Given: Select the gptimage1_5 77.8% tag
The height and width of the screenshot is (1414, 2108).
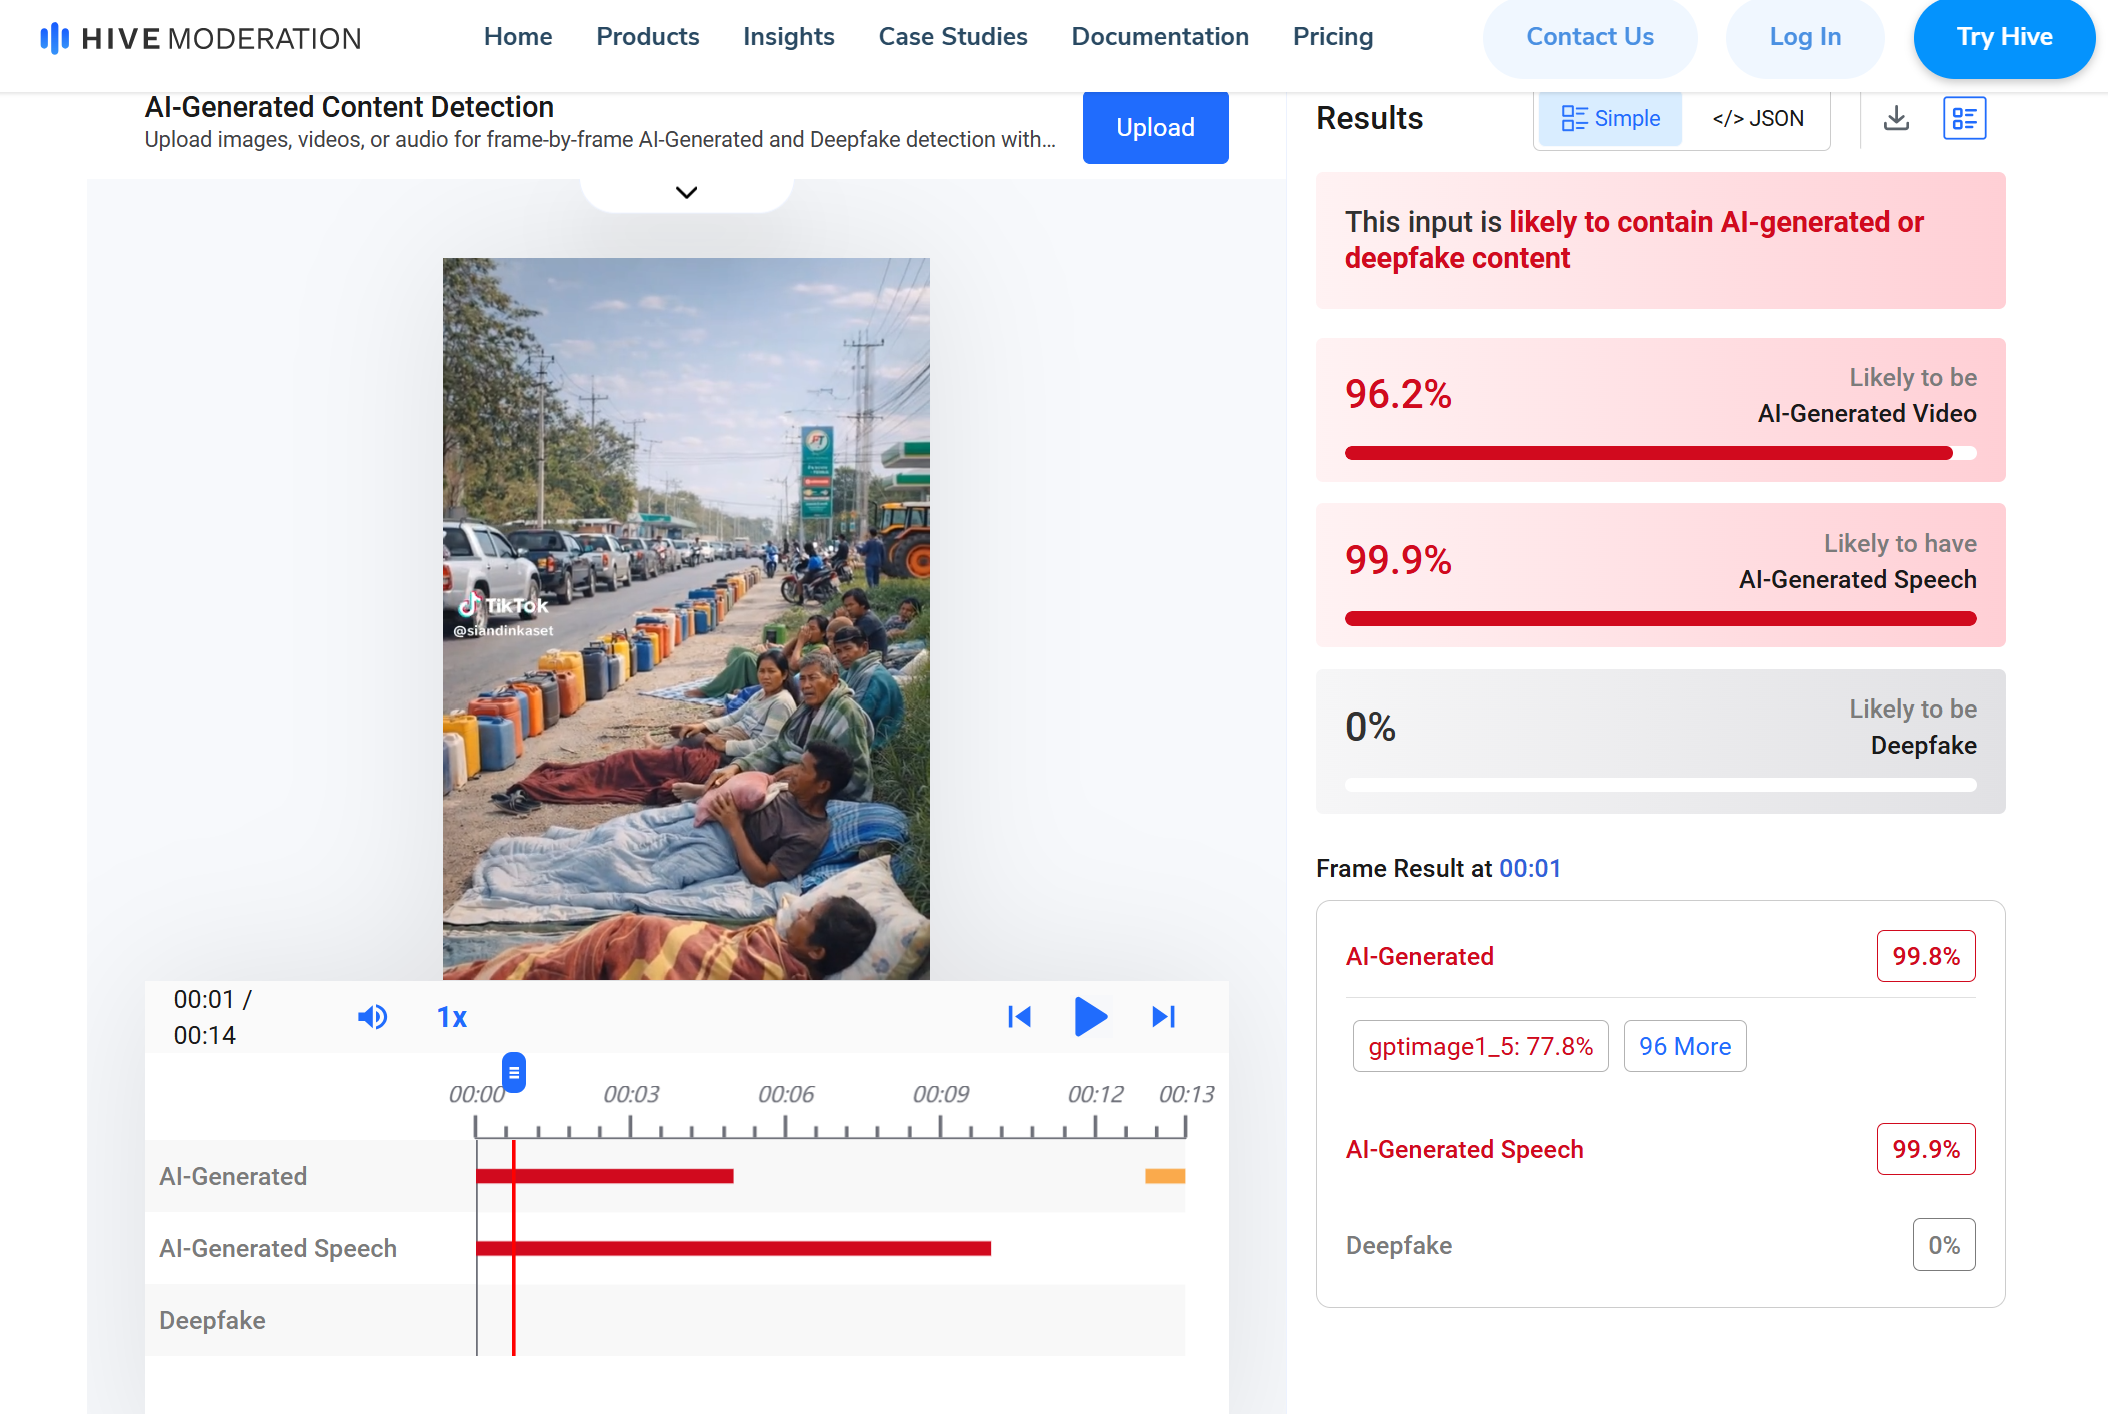Looking at the screenshot, I should pyautogui.click(x=1480, y=1046).
